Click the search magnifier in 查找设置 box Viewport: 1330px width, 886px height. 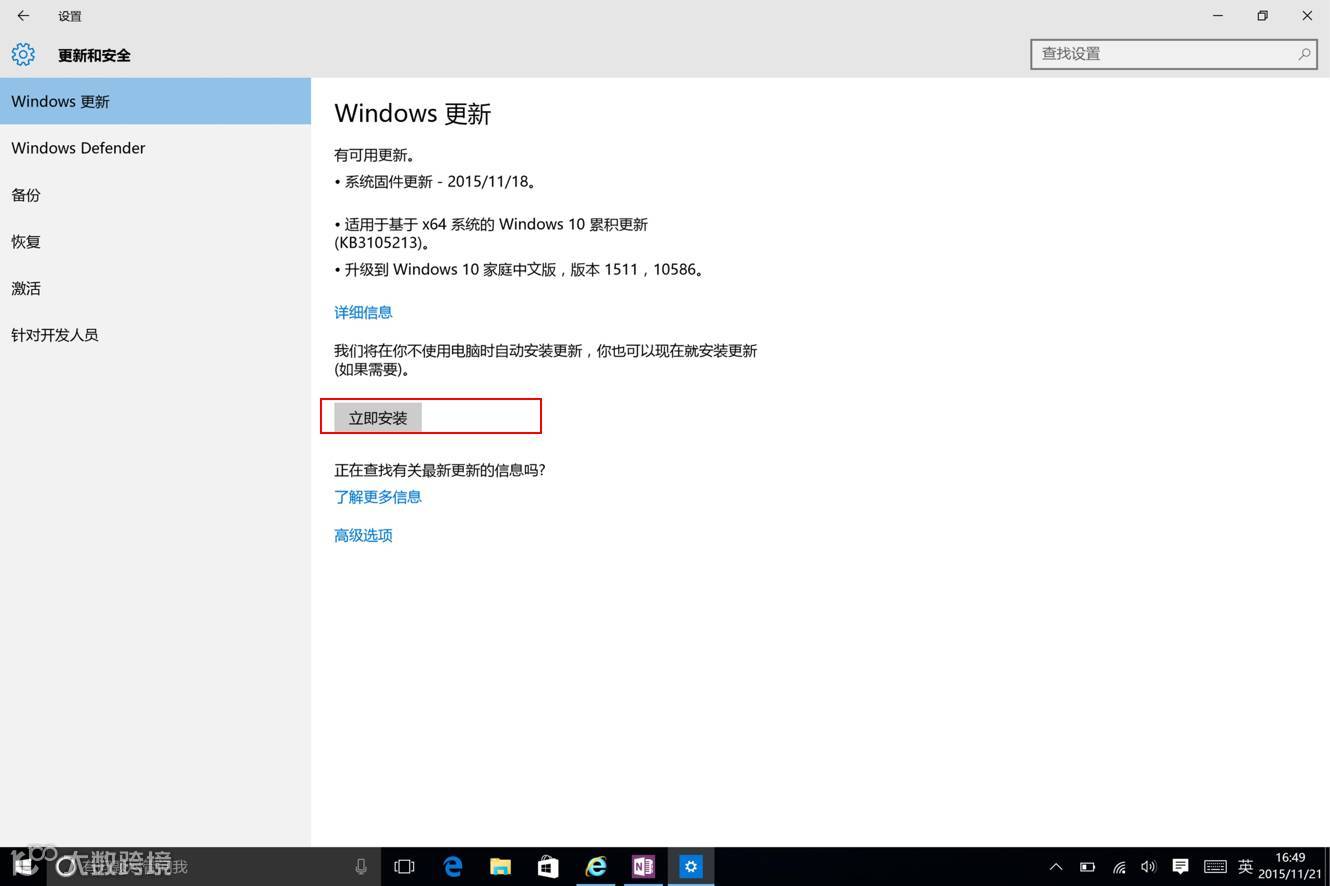(1304, 54)
